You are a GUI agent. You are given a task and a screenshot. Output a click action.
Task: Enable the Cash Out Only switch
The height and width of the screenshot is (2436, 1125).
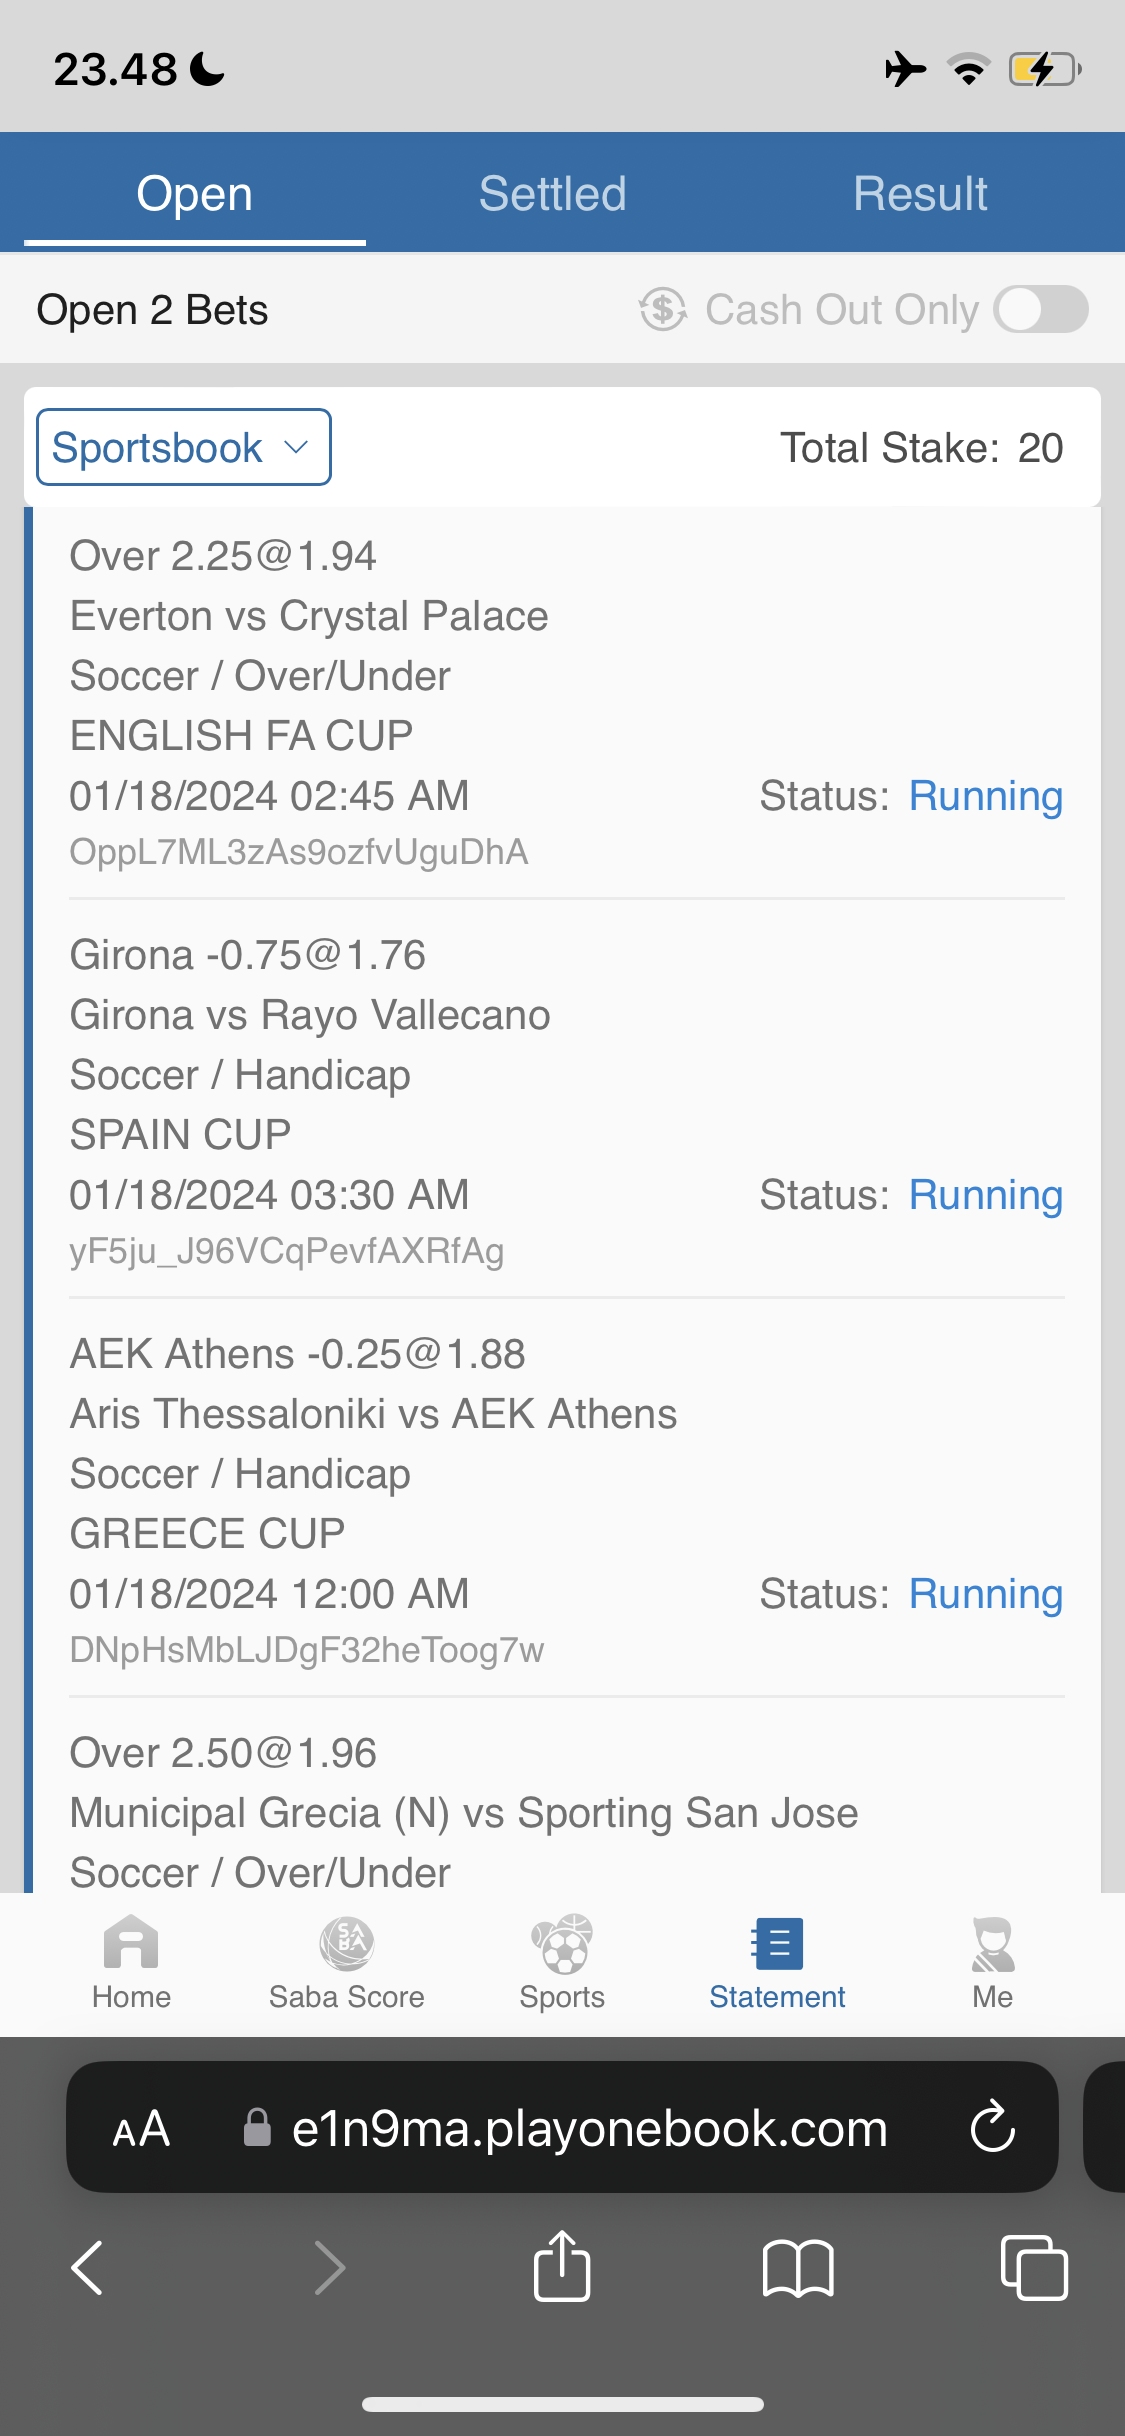1041,310
